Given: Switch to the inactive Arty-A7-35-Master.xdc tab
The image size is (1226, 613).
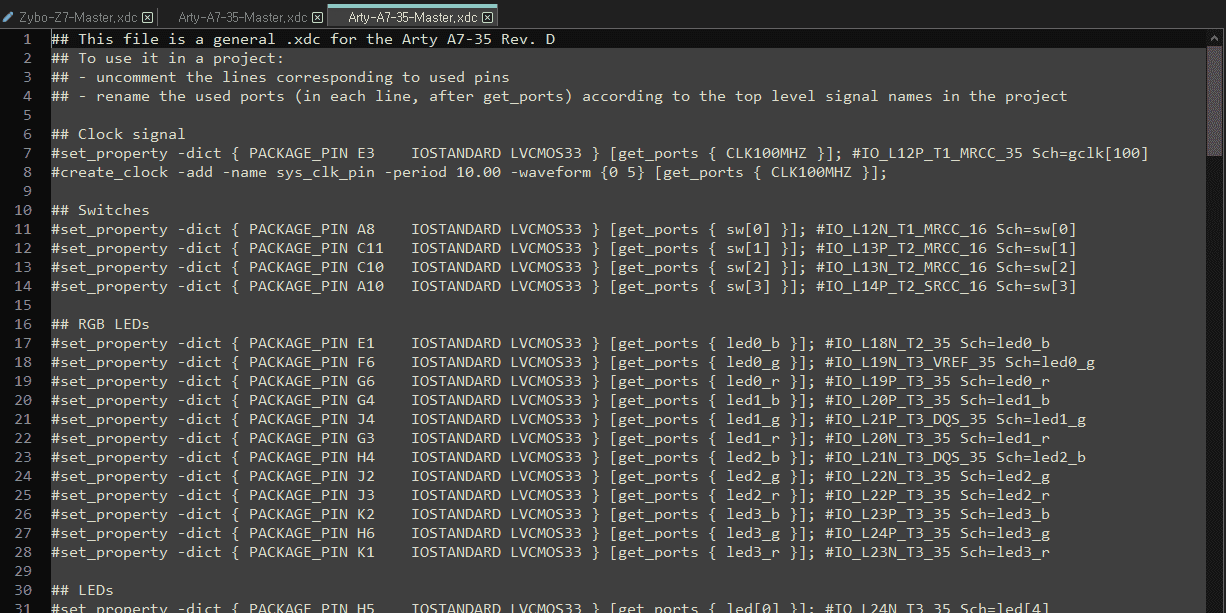Looking at the screenshot, I should (x=243, y=17).
